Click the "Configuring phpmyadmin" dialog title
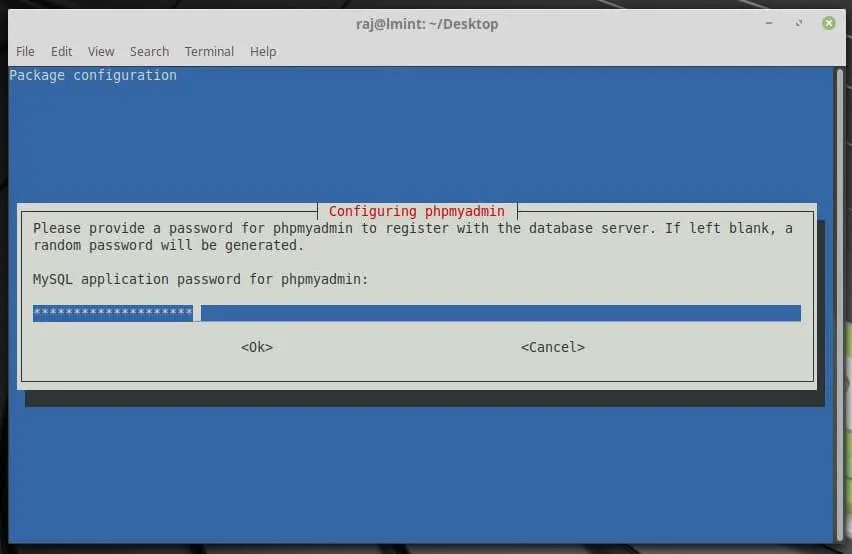Viewport: 852px width, 554px height. 417,211
